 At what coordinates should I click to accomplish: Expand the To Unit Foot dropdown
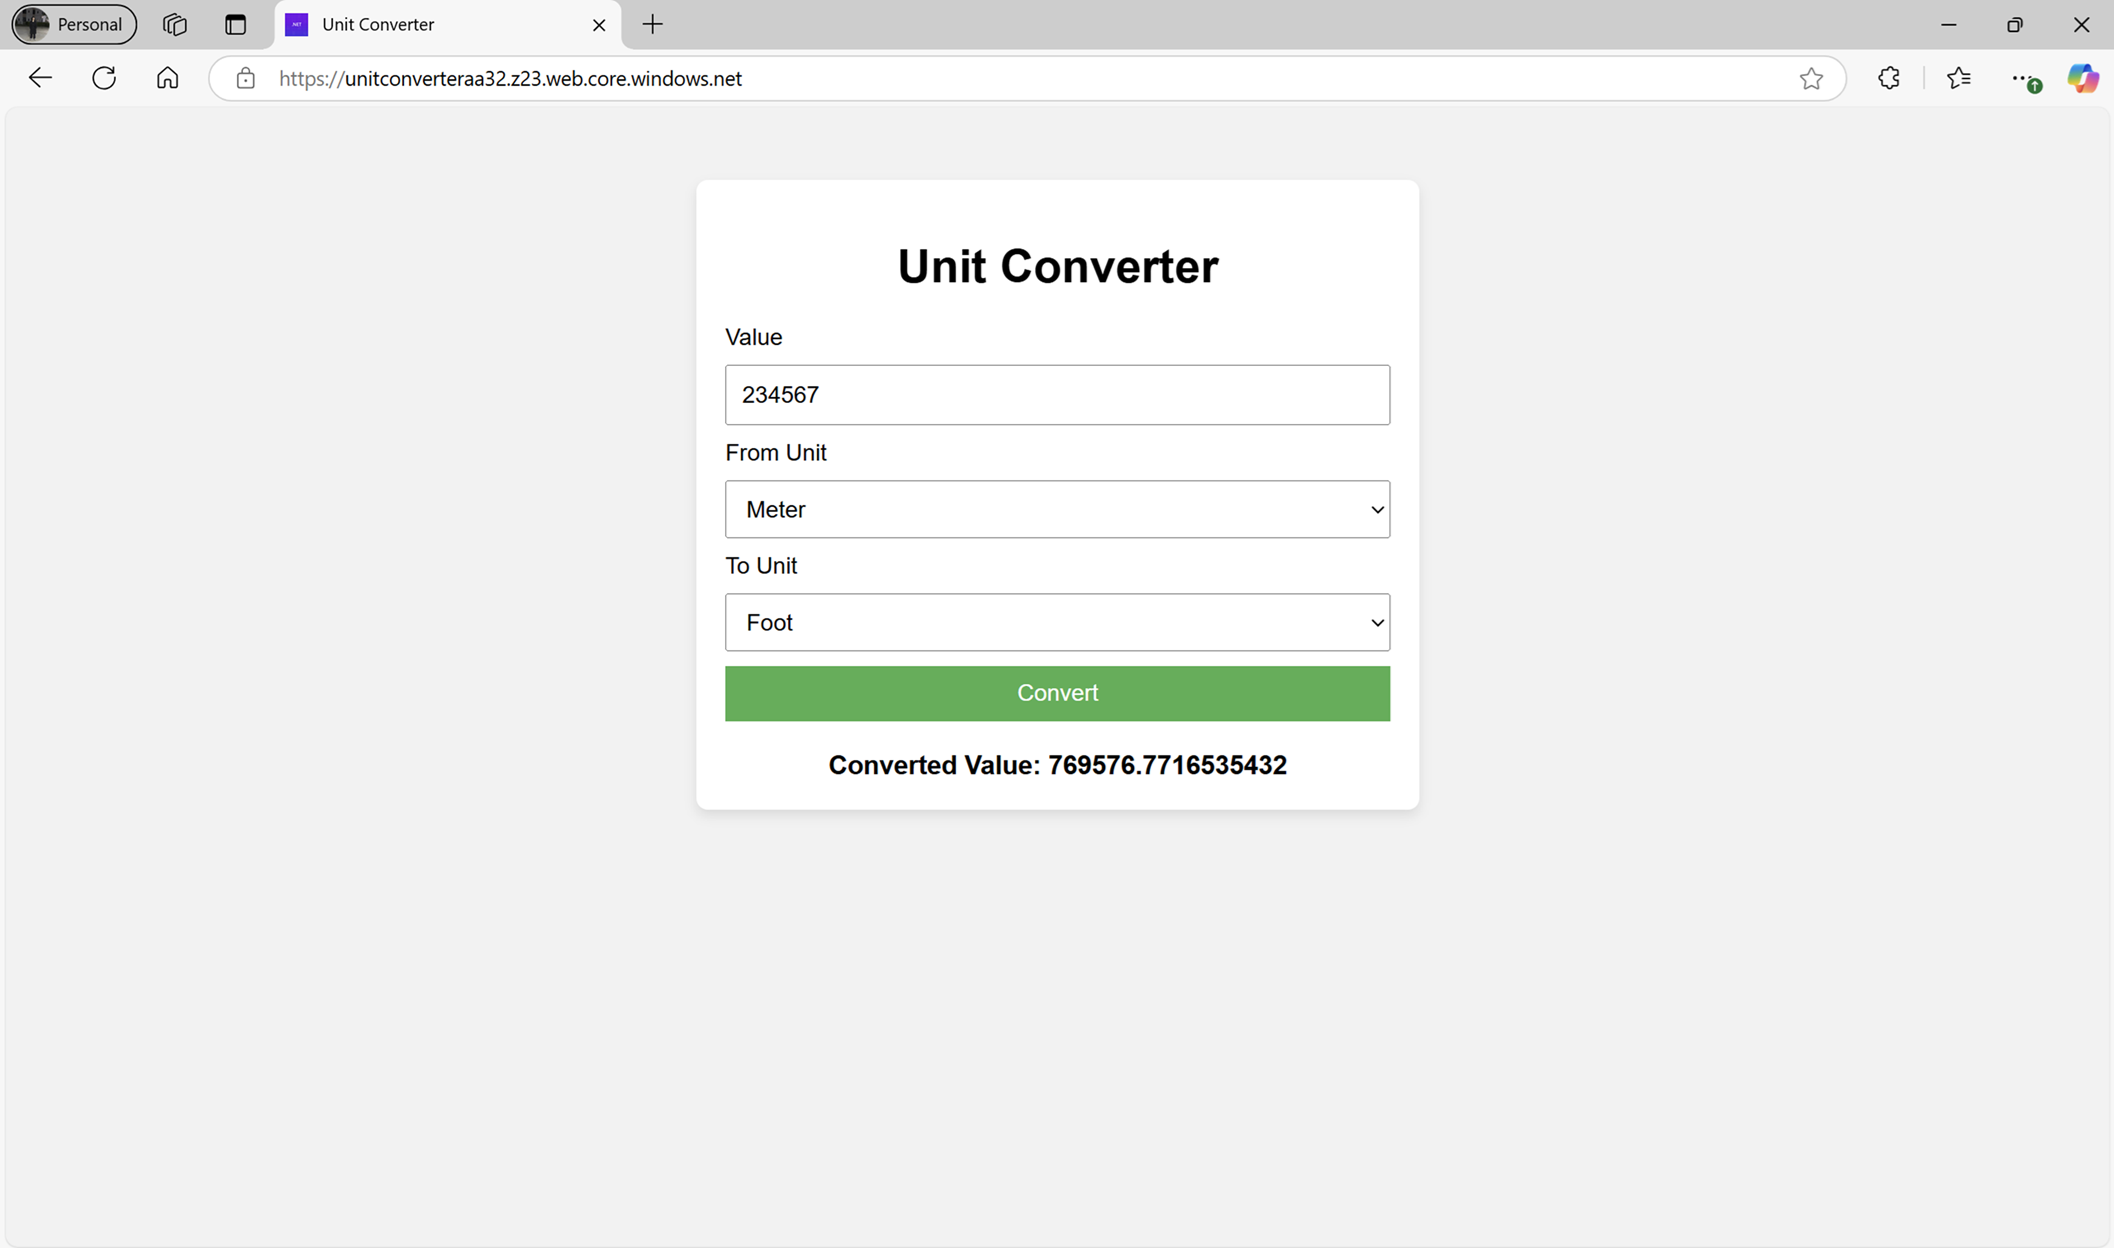[1057, 622]
